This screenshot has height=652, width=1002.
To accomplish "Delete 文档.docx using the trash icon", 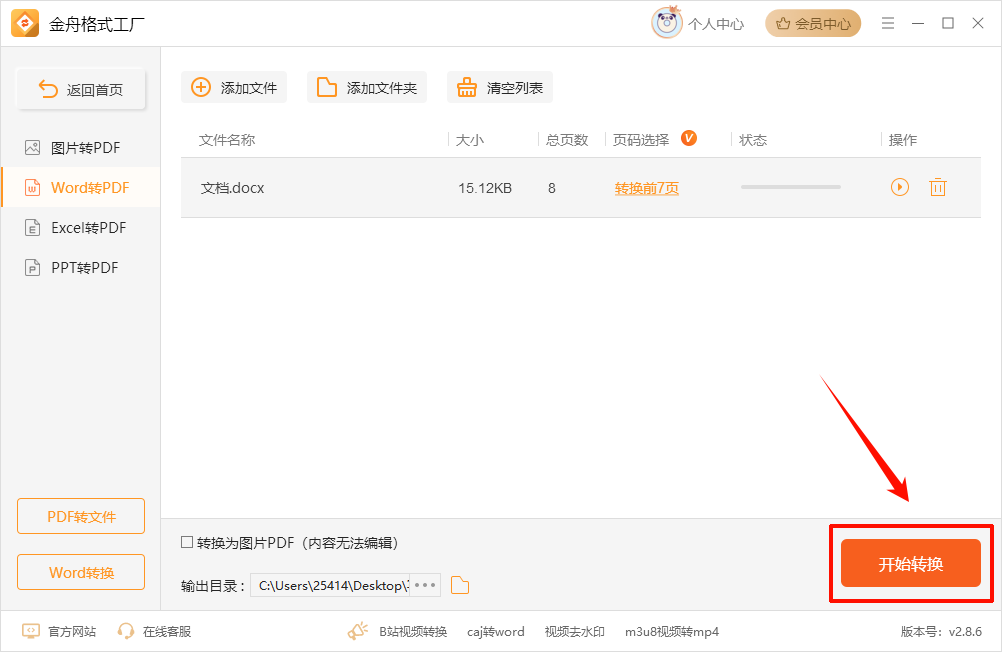I will click(938, 187).
